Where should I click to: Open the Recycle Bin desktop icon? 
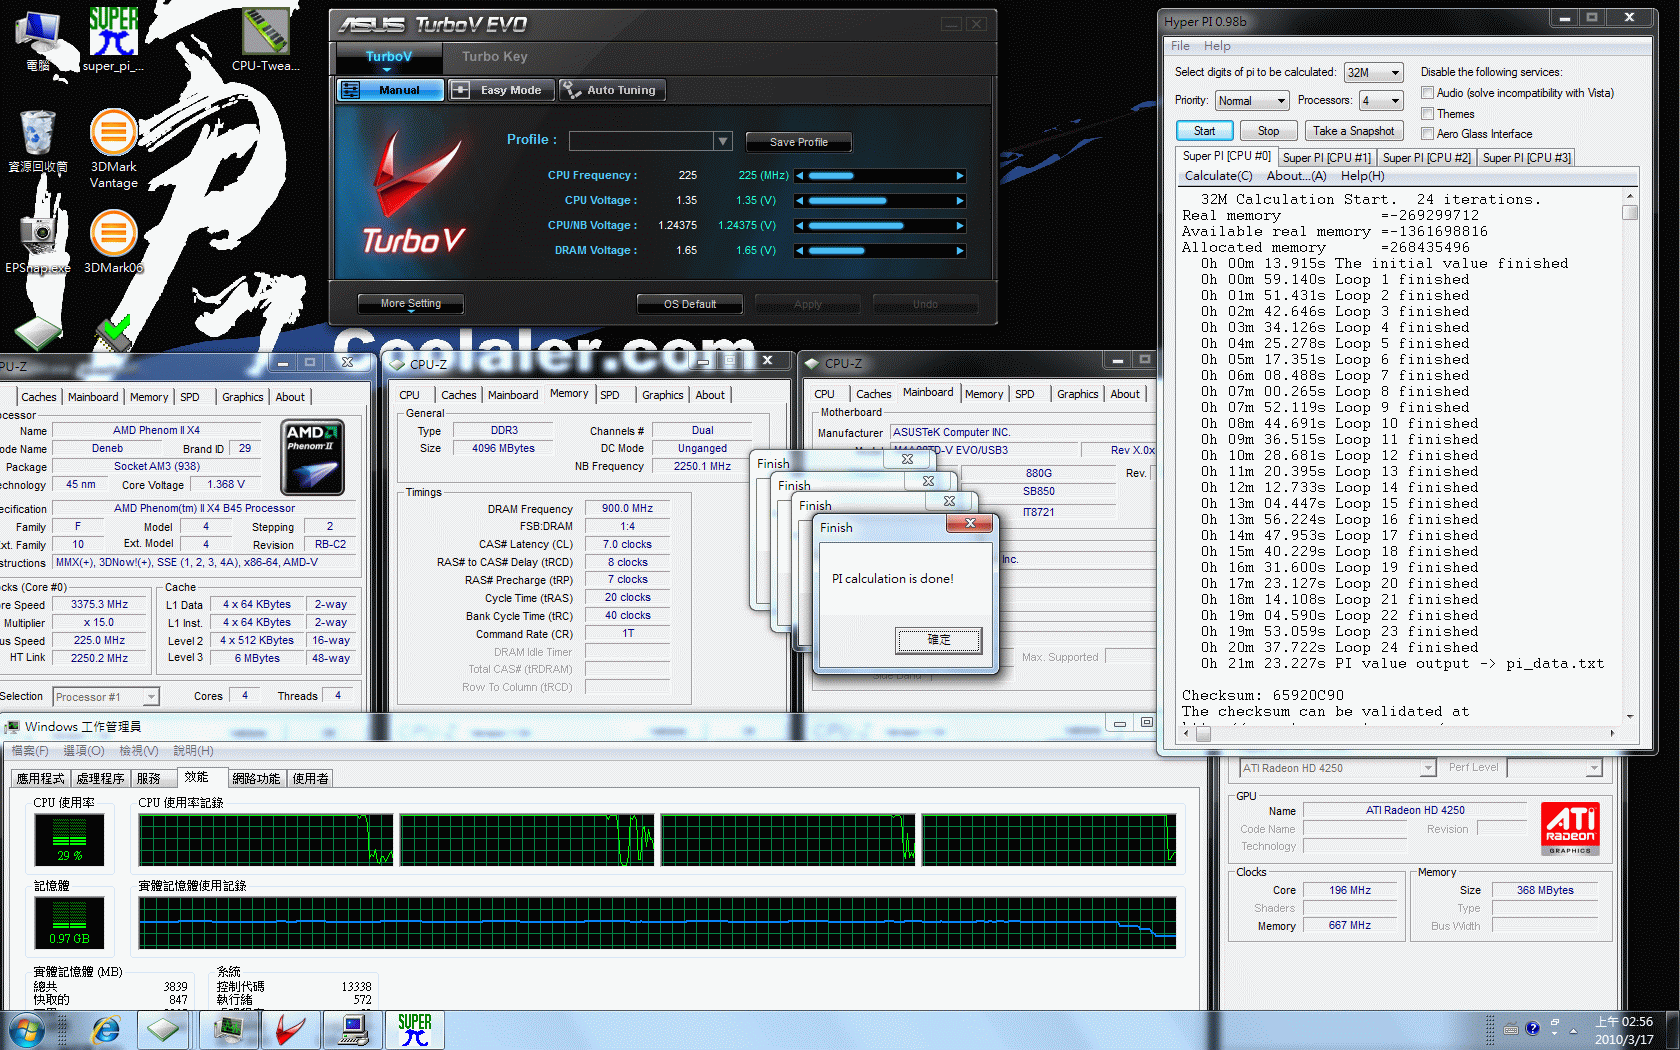[x=38, y=142]
